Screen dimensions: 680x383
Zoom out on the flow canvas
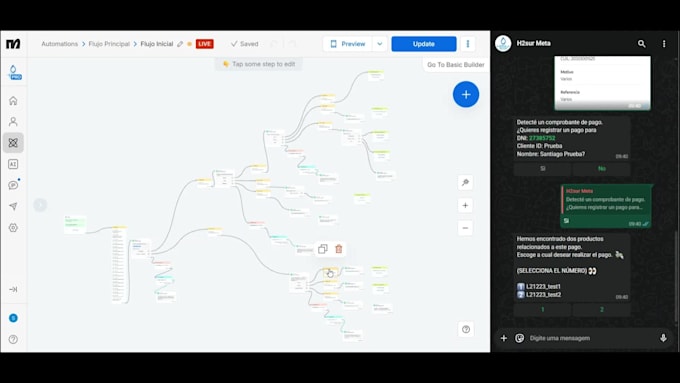coord(465,228)
